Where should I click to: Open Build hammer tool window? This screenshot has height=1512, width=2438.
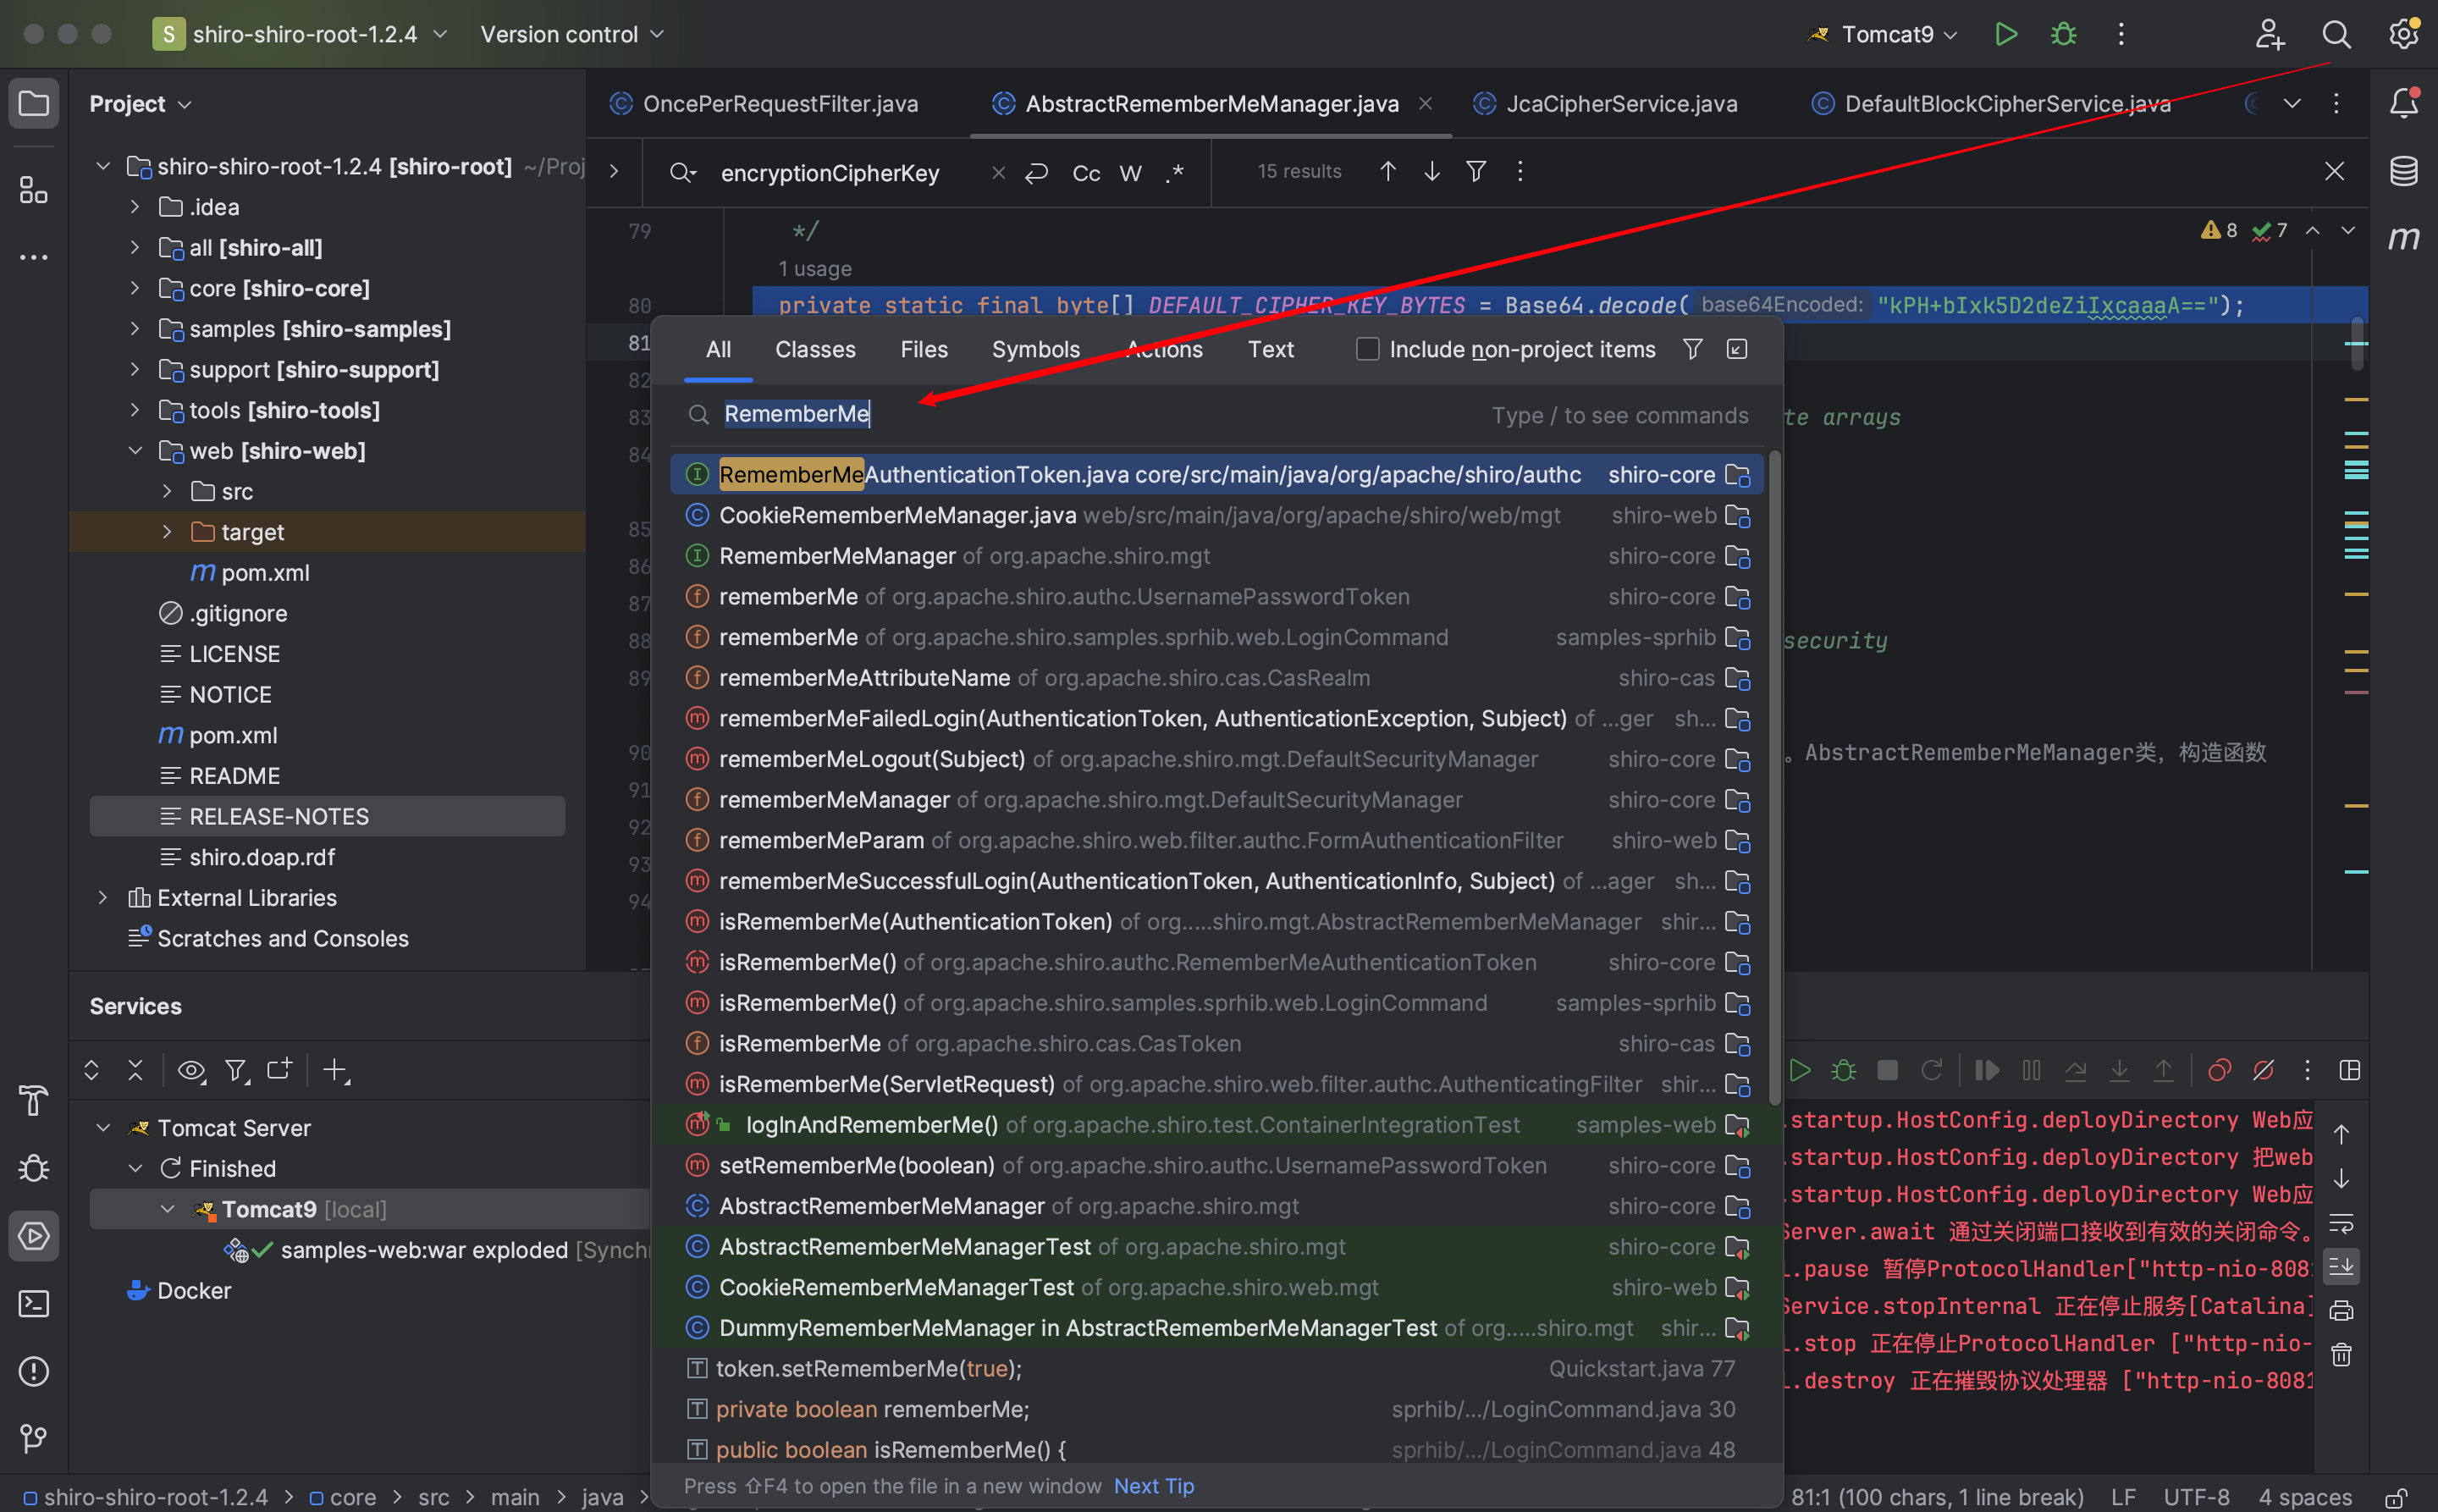coord(34,1101)
